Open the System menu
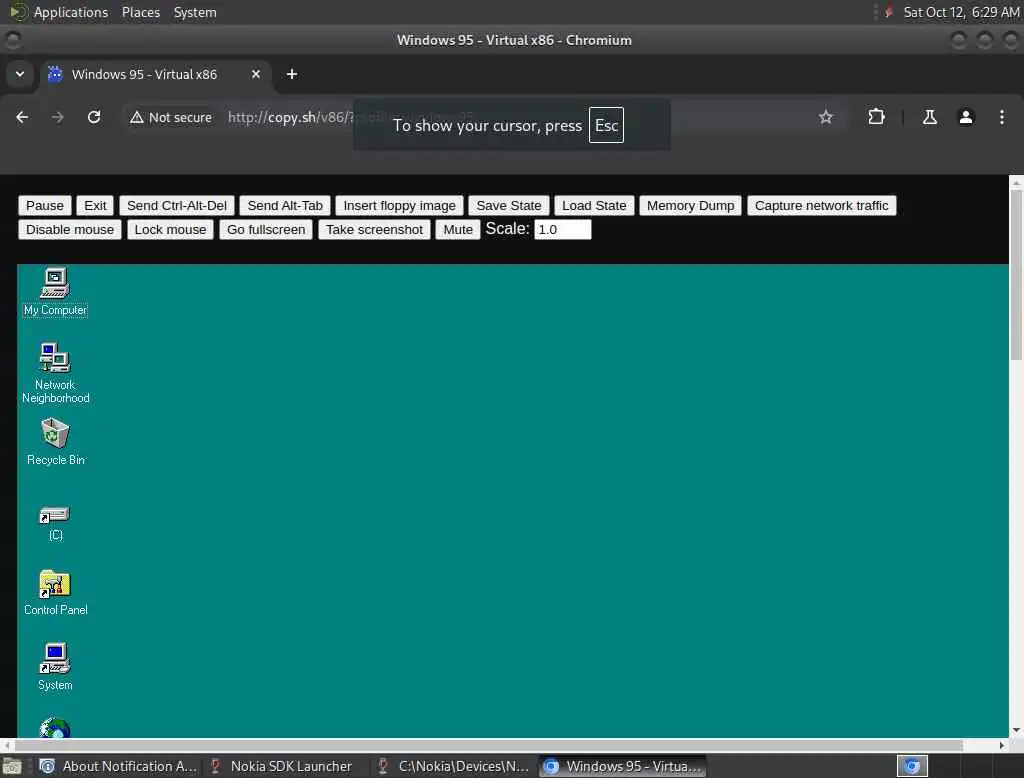 [195, 12]
